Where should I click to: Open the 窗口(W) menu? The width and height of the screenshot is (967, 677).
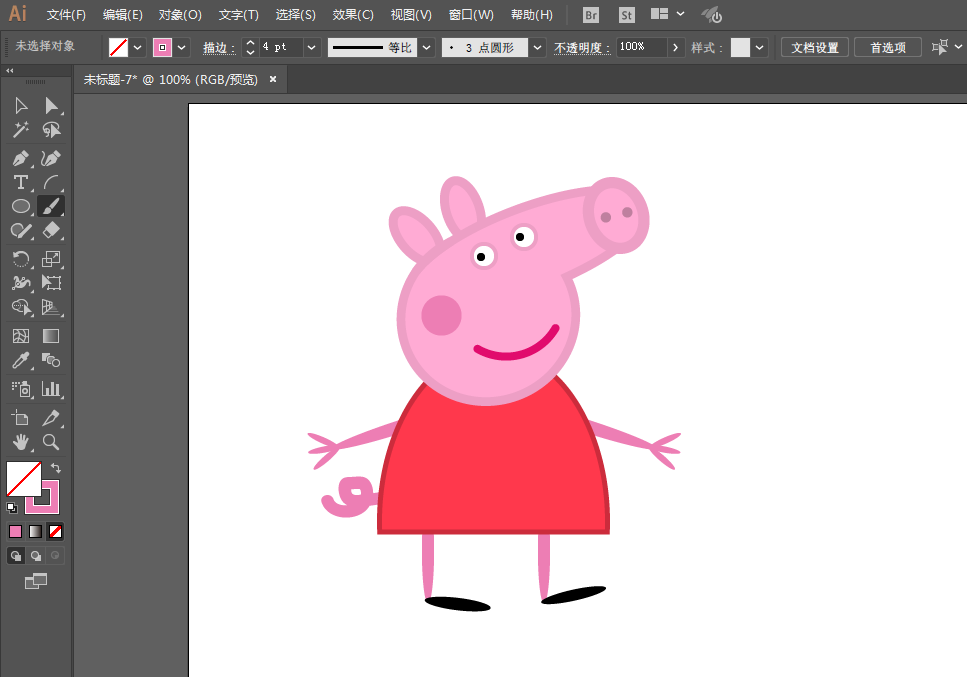[x=471, y=15]
